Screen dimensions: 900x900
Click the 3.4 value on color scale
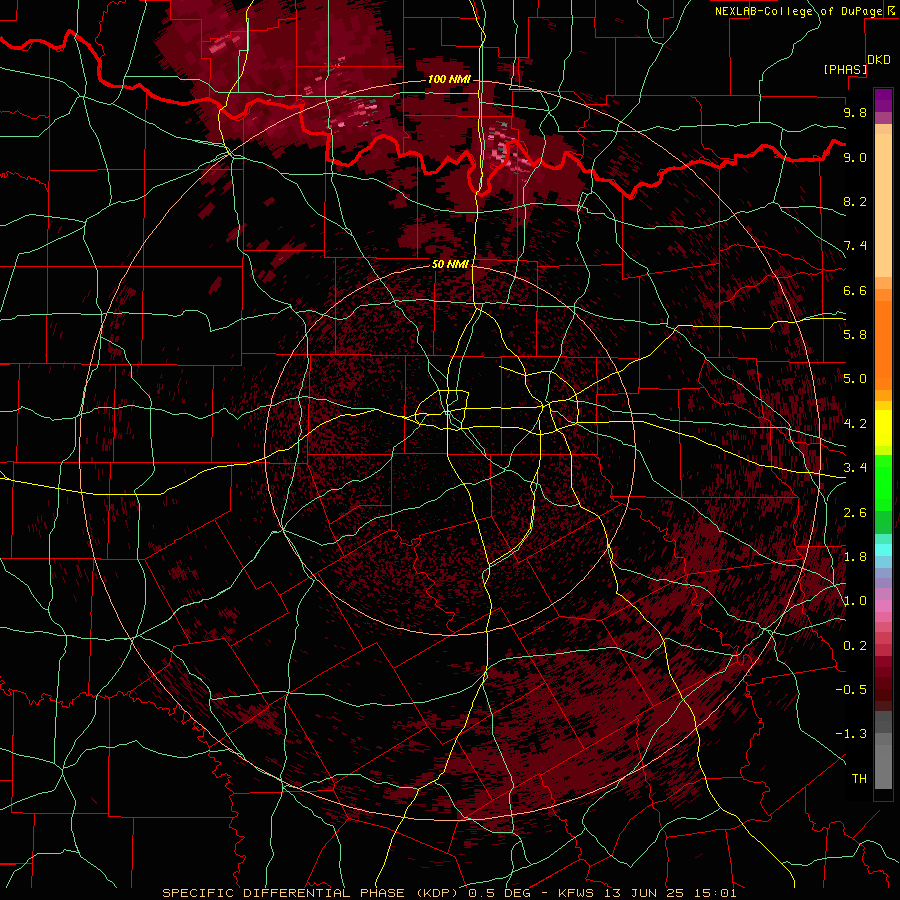[x=855, y=468]
